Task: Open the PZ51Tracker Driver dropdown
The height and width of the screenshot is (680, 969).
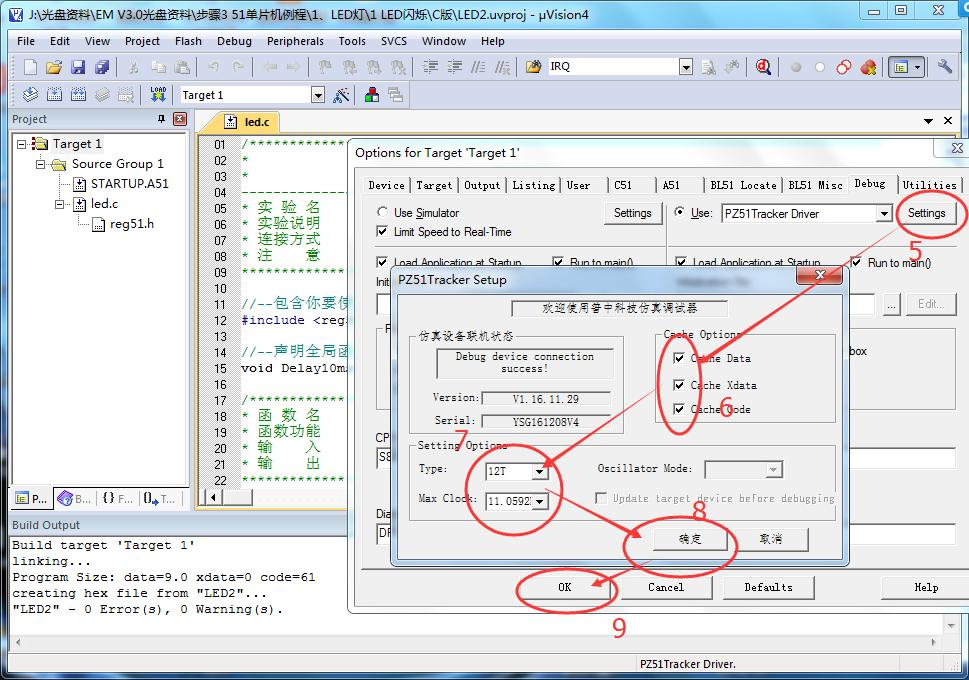Action: (x=884, y=214)
